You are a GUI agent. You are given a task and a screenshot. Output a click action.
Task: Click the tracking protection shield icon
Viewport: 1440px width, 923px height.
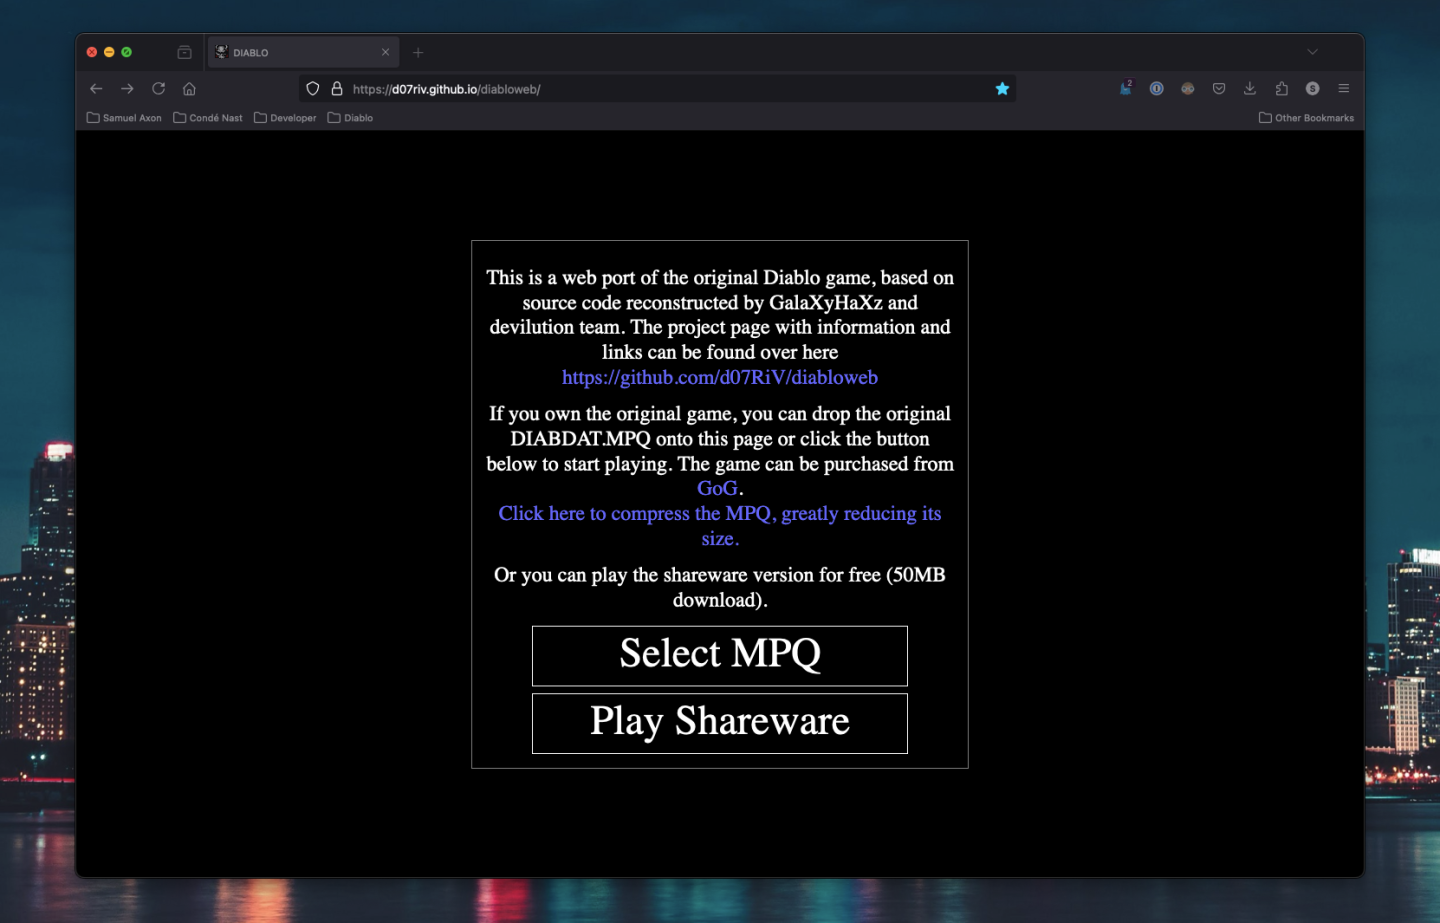pos(313,88)
